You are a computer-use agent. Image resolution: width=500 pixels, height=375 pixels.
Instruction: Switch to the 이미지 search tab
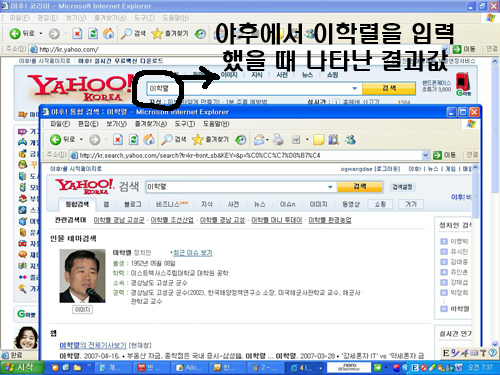pyautogui.click(x=318, y=204)
